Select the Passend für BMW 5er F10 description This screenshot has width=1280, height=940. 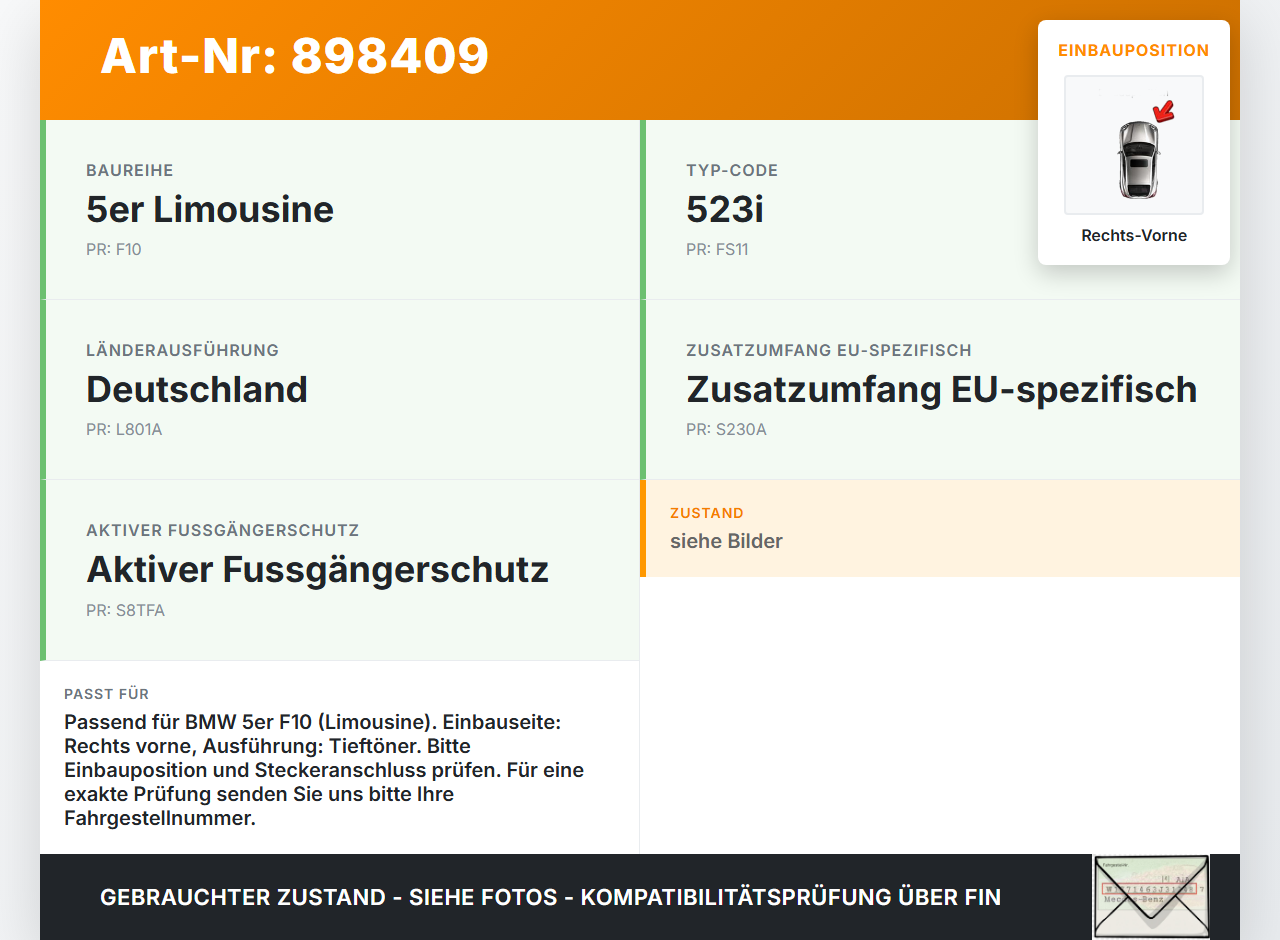pyautogui.click(x=325, y=770)
